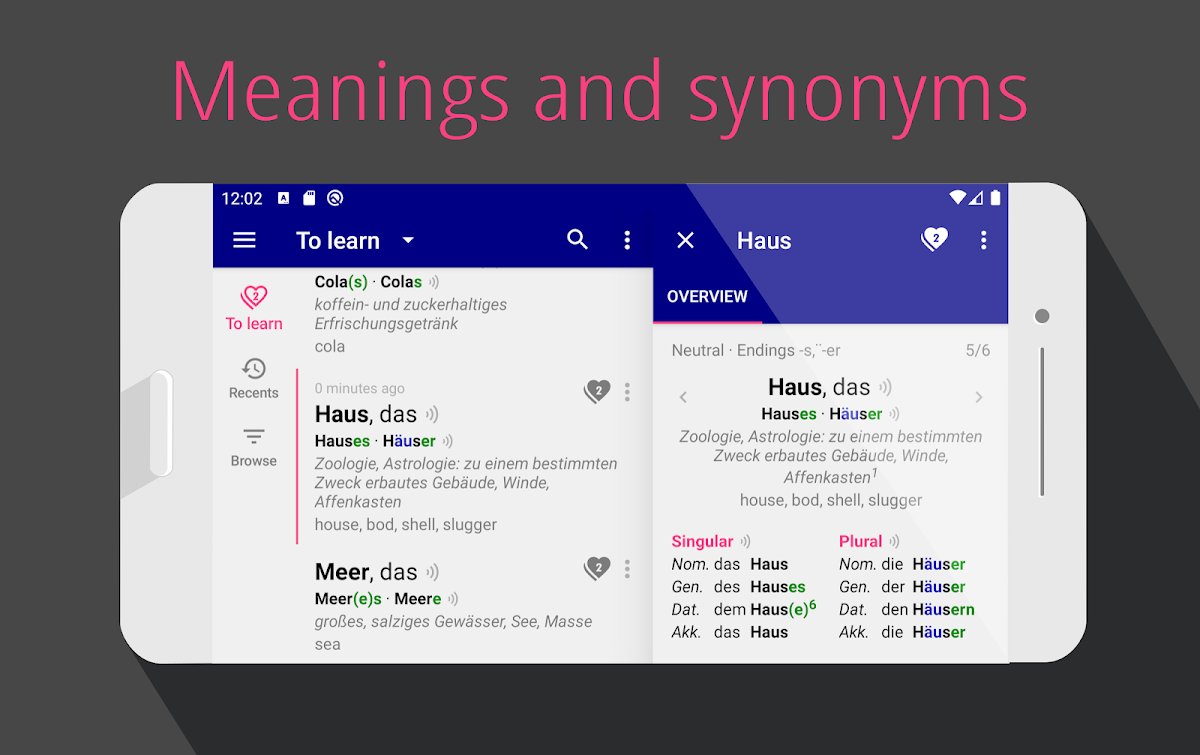Screen dimensions: 1200x755
Task: Tap the search magnifier icon
Action: click(x=577, y=240)
